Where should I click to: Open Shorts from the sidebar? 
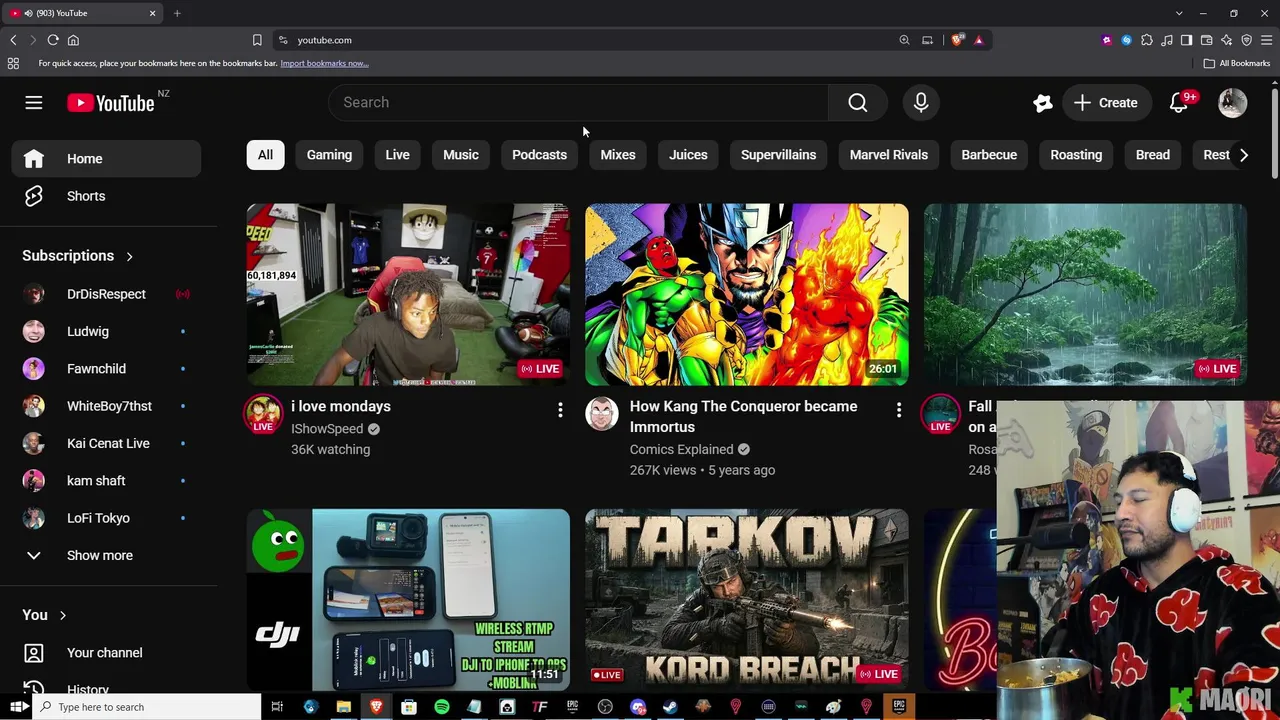click(107, 196)
